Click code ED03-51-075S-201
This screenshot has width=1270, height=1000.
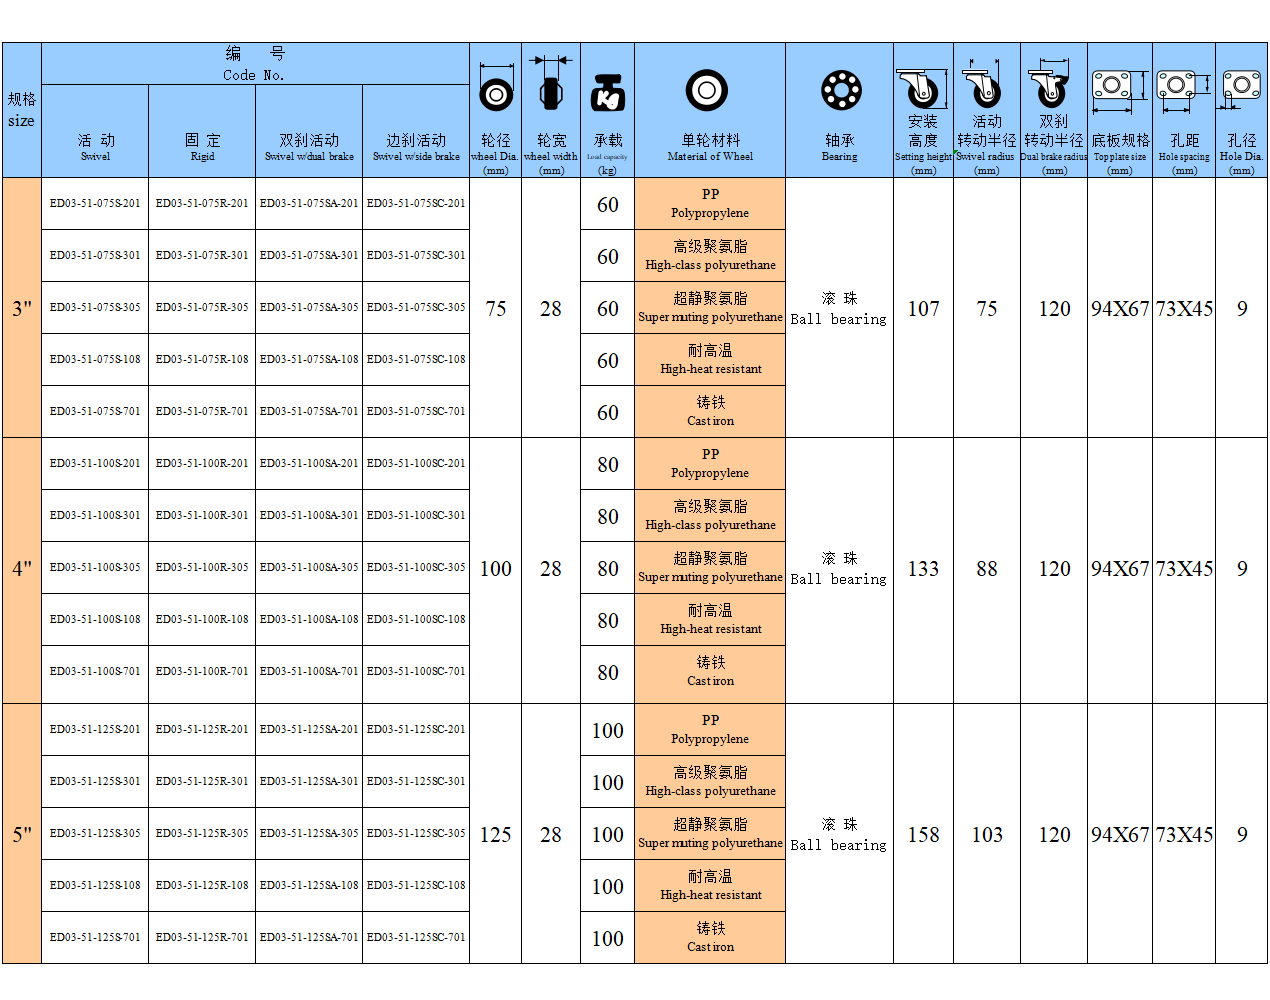coord(95,203)
